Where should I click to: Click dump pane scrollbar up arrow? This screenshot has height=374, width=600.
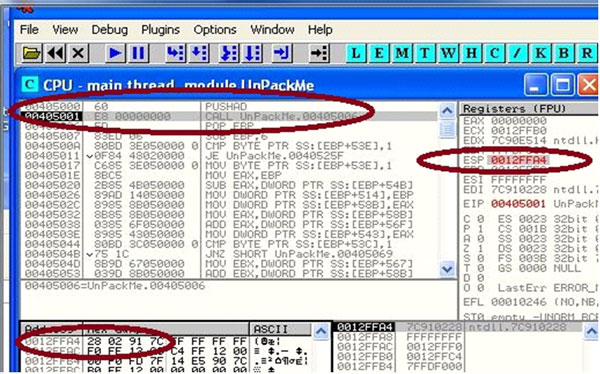pyautogui.click(x=321, y=332)
